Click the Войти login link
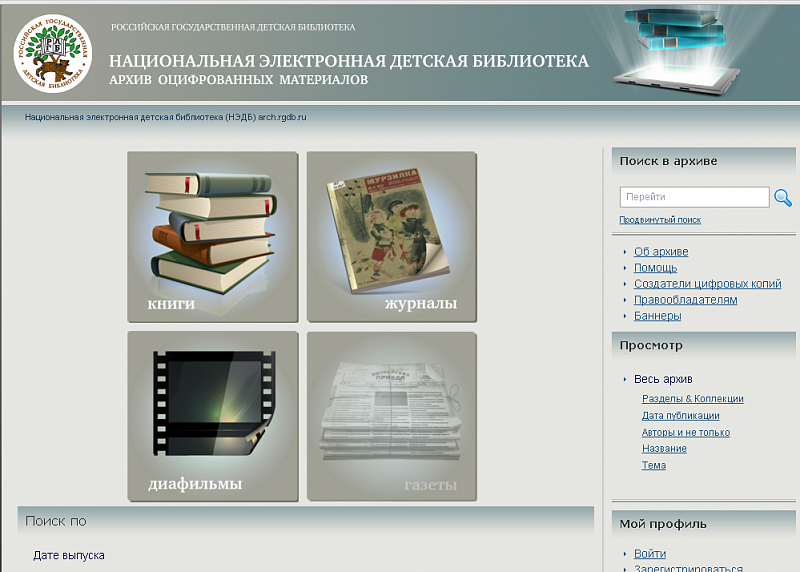This screenshot has width=800, height=572. pos(649,554)
